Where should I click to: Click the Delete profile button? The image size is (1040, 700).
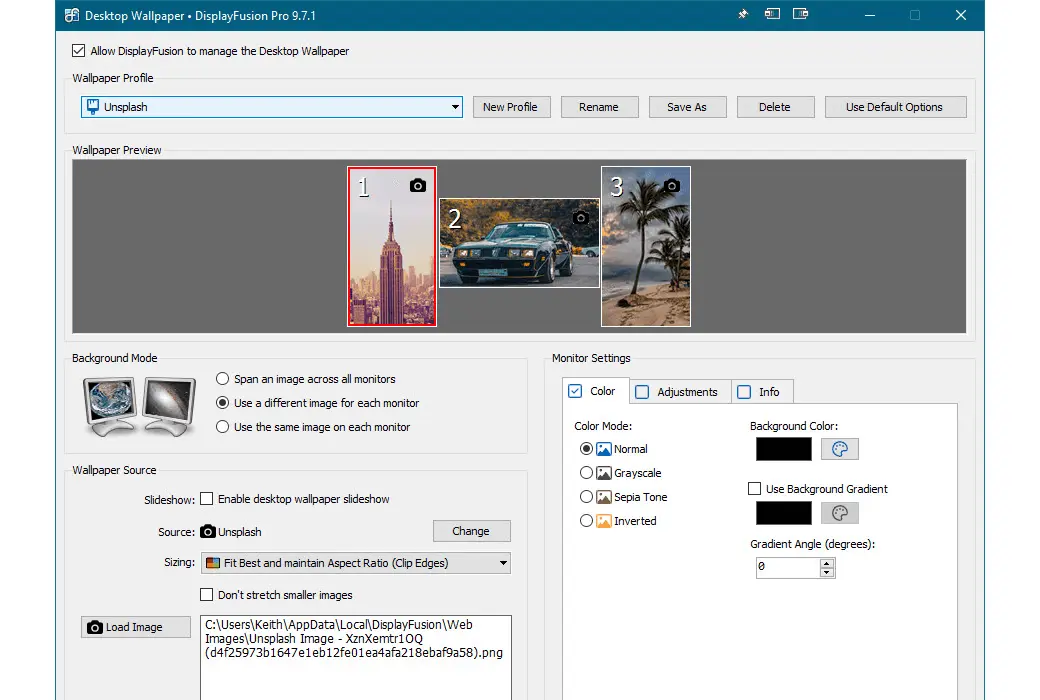[775, 107]
